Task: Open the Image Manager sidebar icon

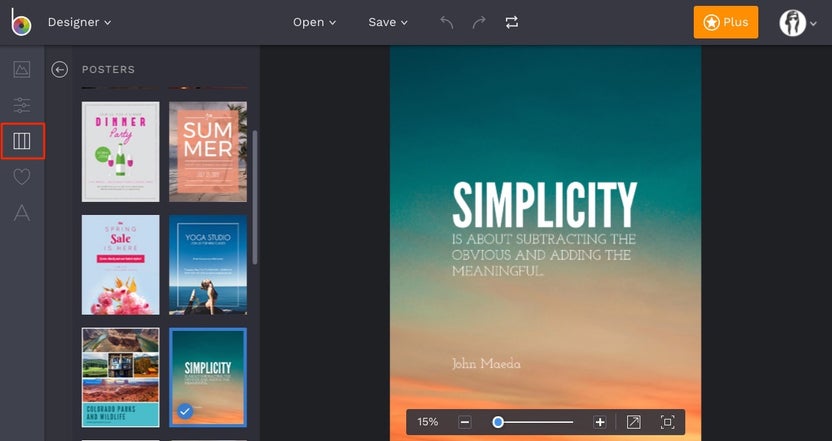Action: pyautogui.click(x=22, y=69)
